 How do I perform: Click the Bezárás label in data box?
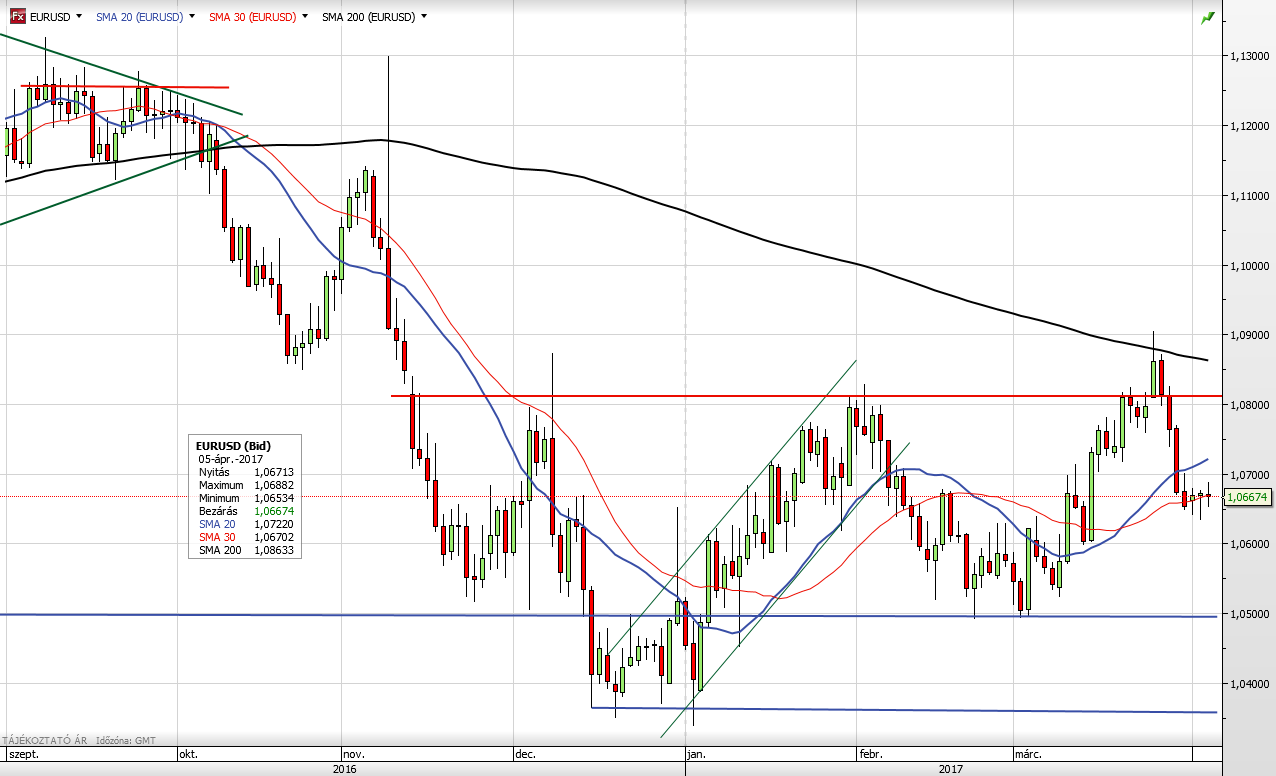click(217, 510)
